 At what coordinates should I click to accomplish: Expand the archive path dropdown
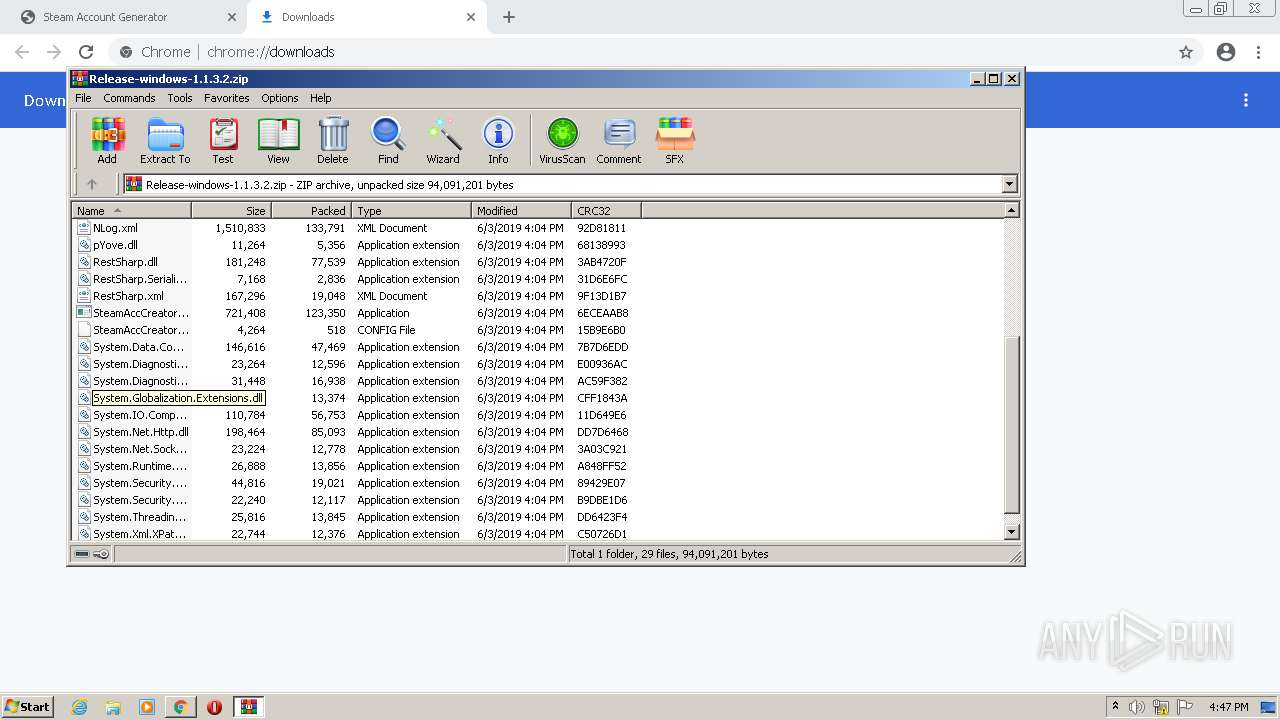(x=1009, y=184)
